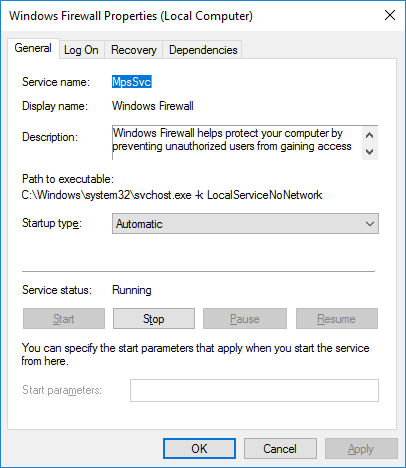Image resolution: width=406 pixels, height=468 pixels.
Task: Click the description scroll down arrow
Action: [x=369, y=152]
